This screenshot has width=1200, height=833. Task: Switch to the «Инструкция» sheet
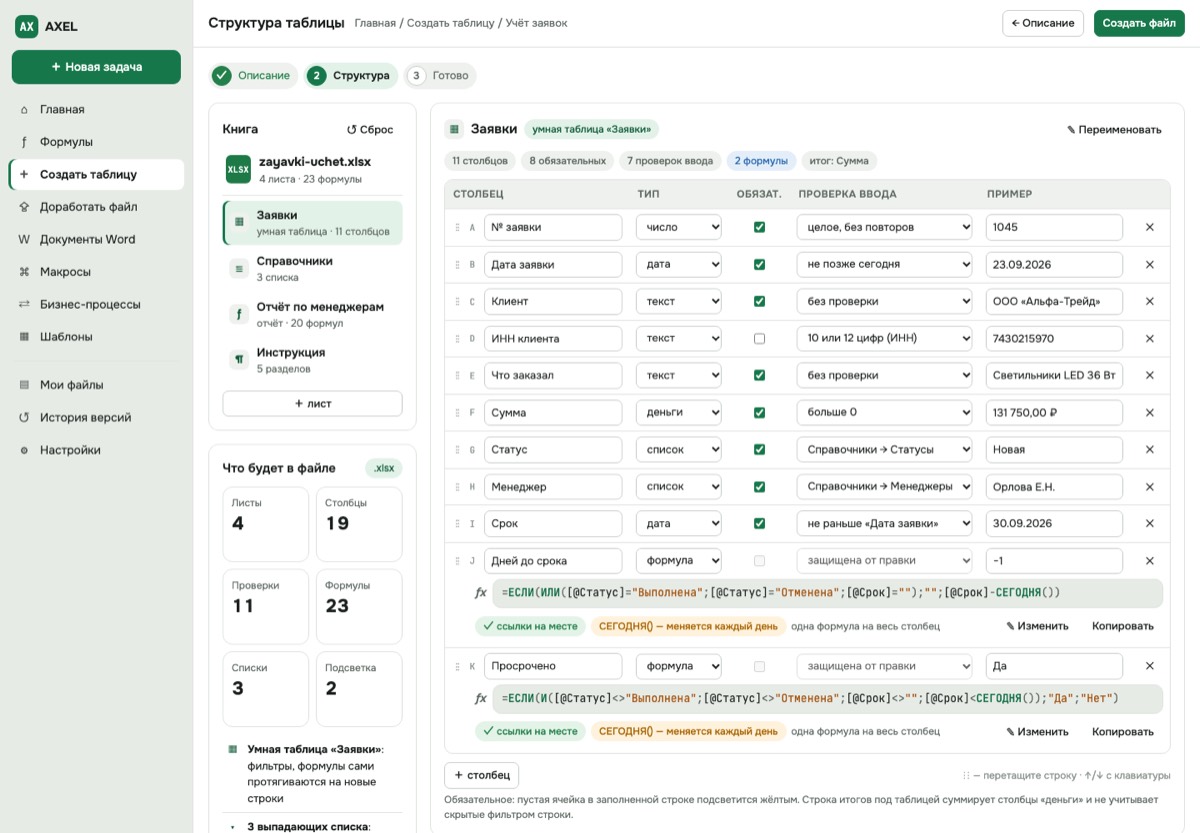click(312, 360)
